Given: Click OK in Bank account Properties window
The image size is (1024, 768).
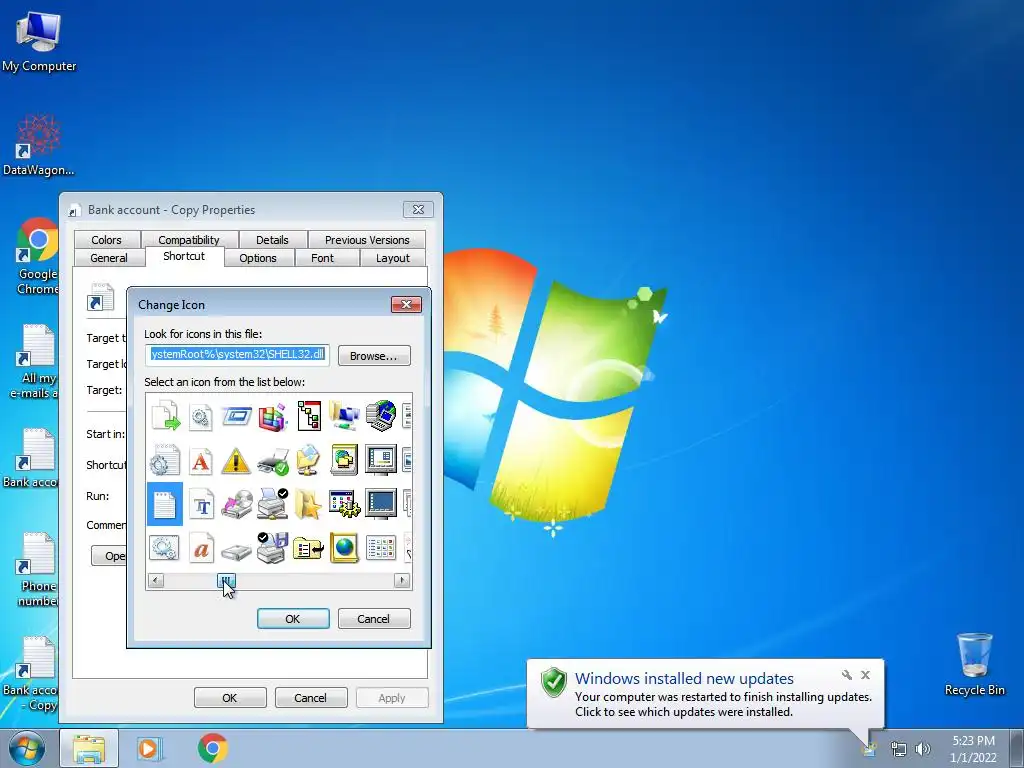Looking at the screenshot, I should [x=230, y=697].
